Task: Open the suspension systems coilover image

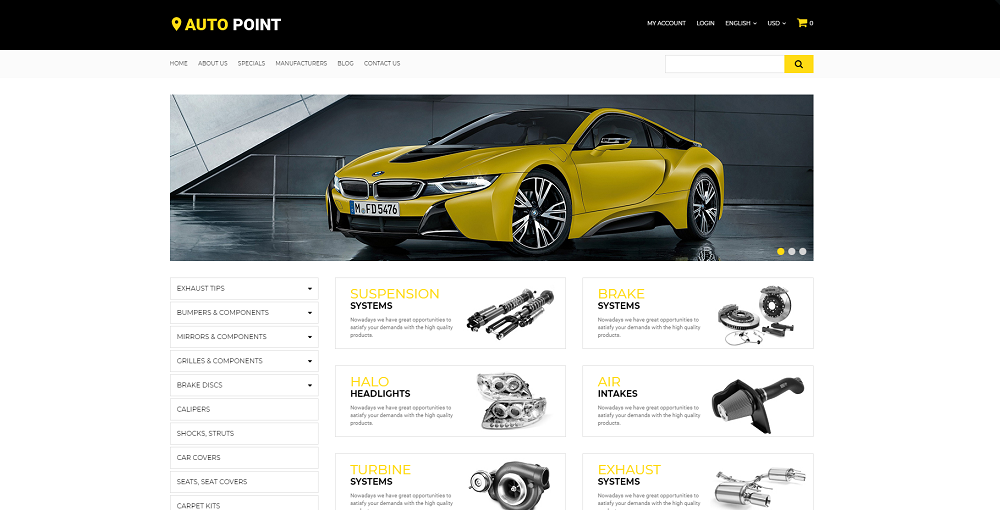Action: (510, 313)
